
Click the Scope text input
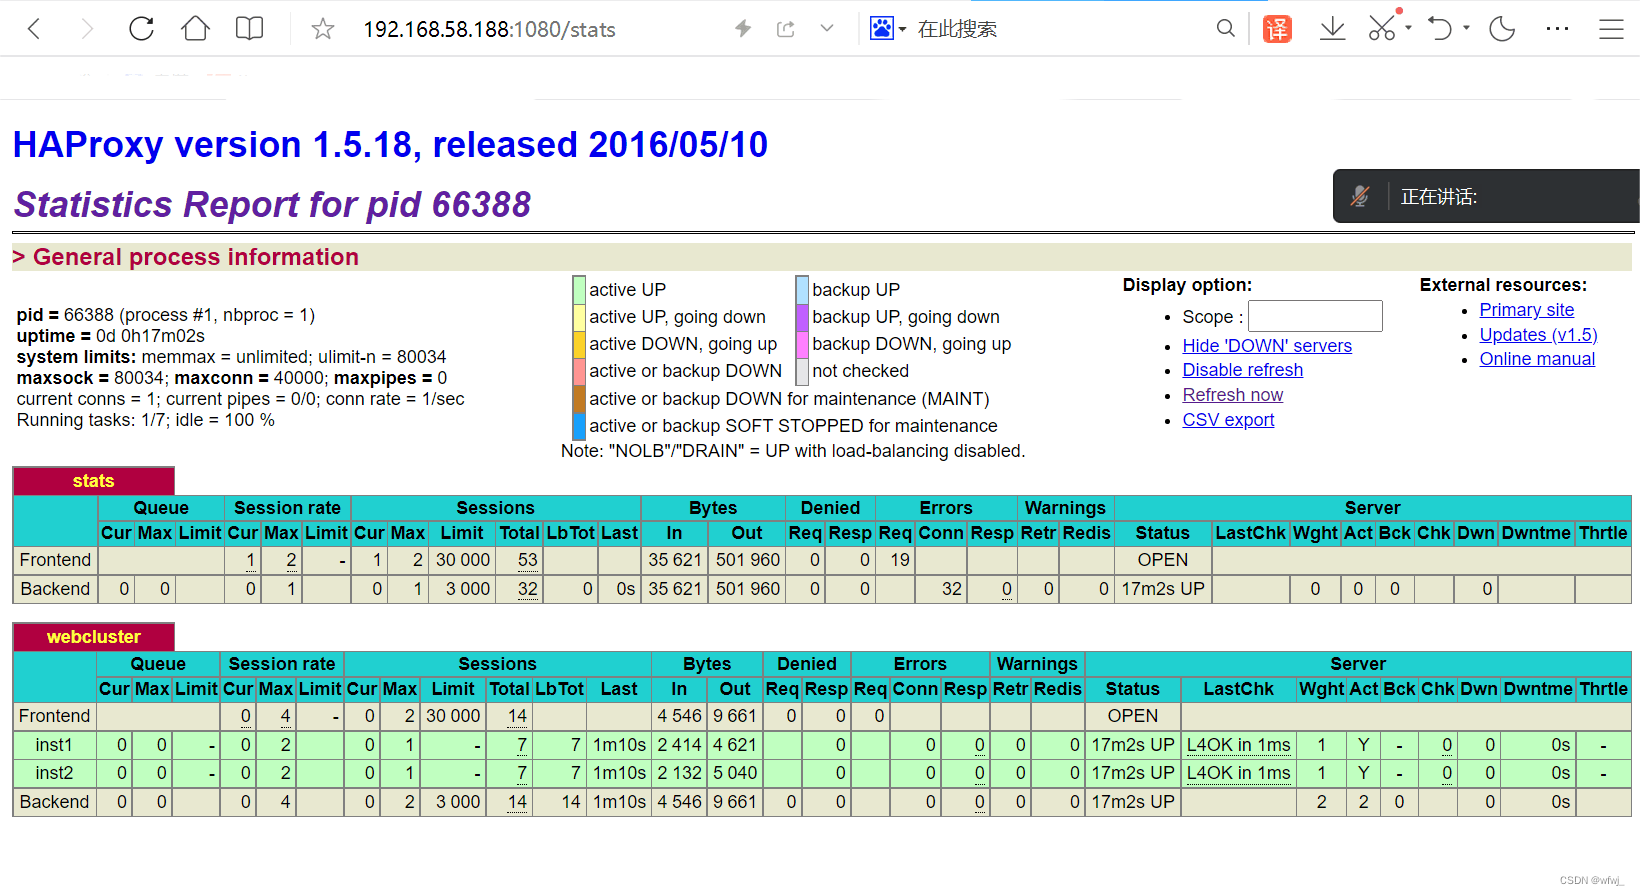click(x=1315, y=316)
